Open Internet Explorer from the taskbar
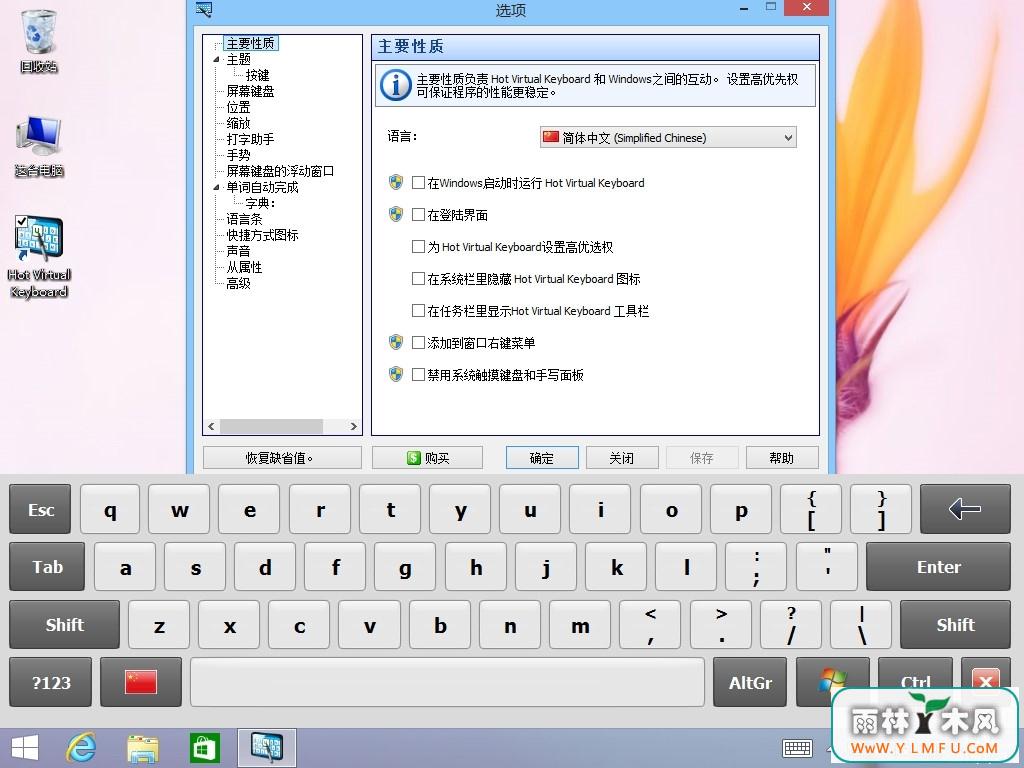Screen dimensions: 1024x768 82,747
